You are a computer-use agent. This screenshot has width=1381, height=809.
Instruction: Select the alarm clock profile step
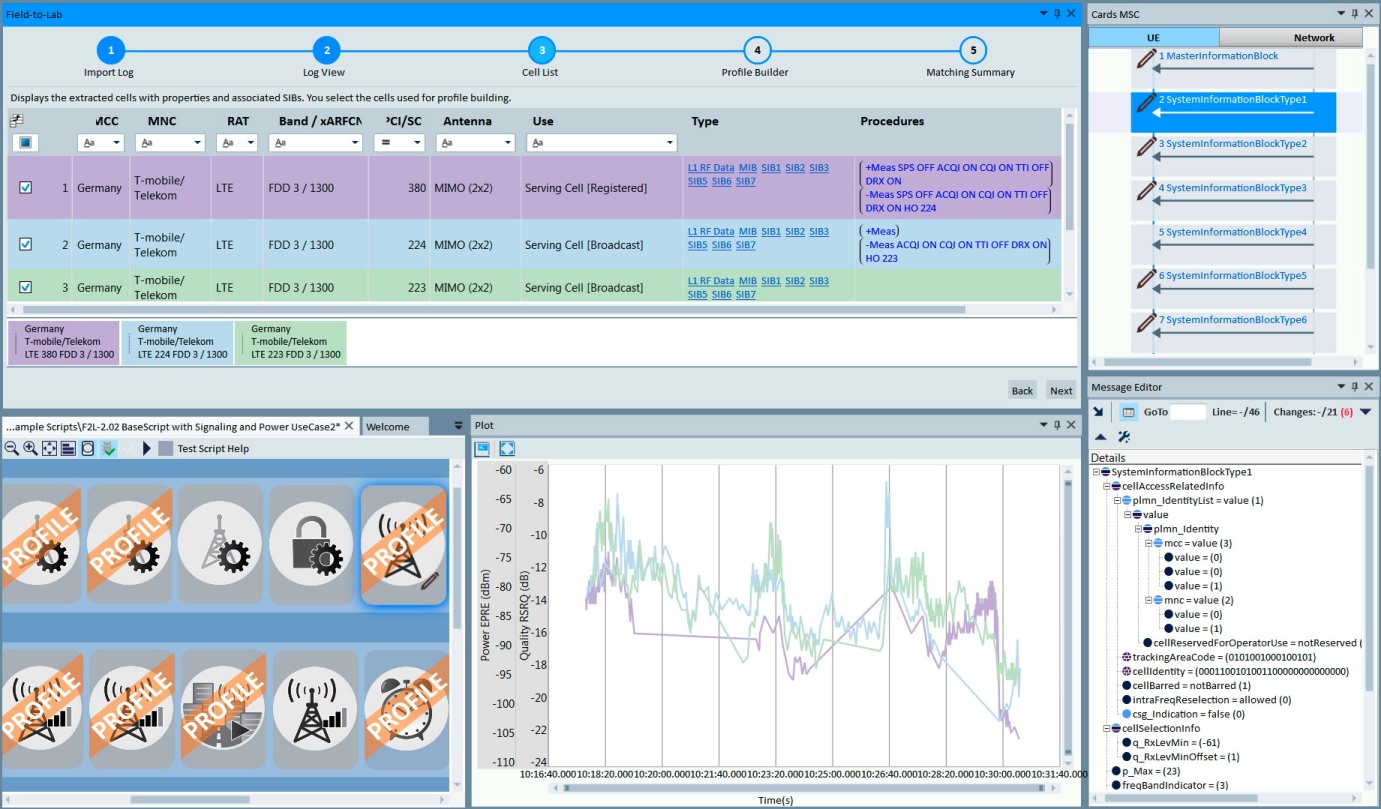(x=405, y=710)
